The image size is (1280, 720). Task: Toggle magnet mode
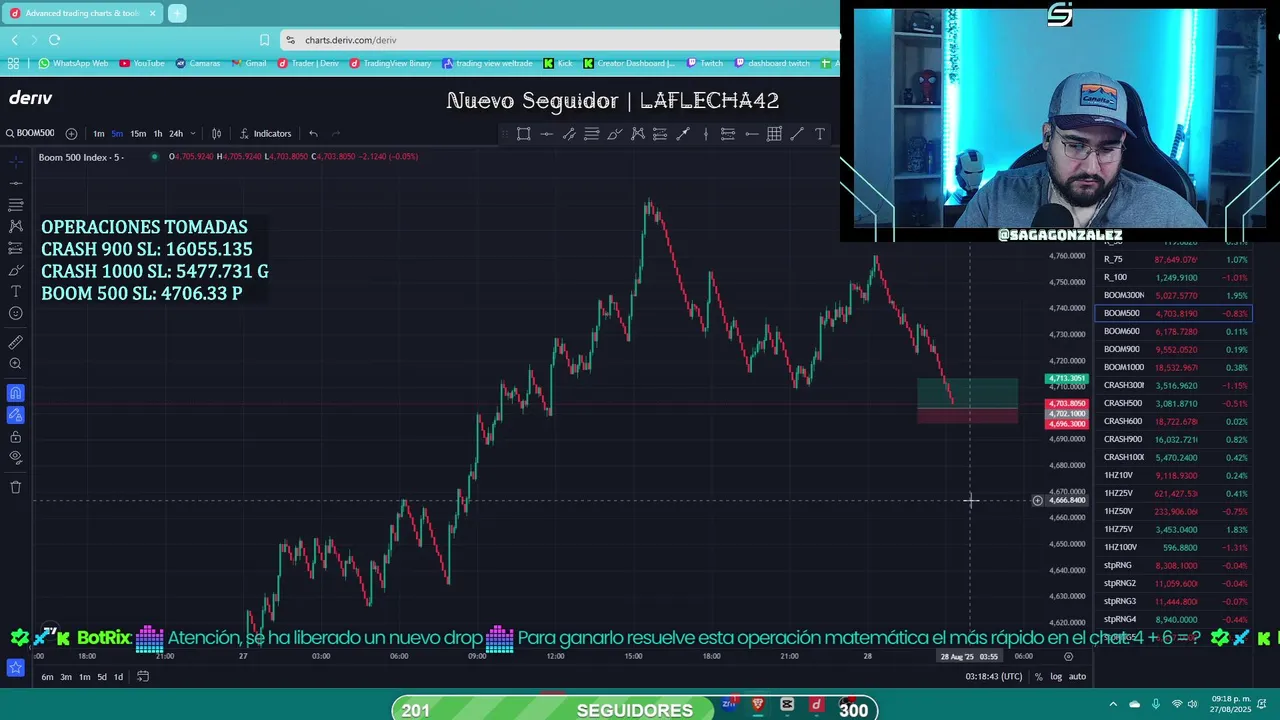click(x=15, y=393)
